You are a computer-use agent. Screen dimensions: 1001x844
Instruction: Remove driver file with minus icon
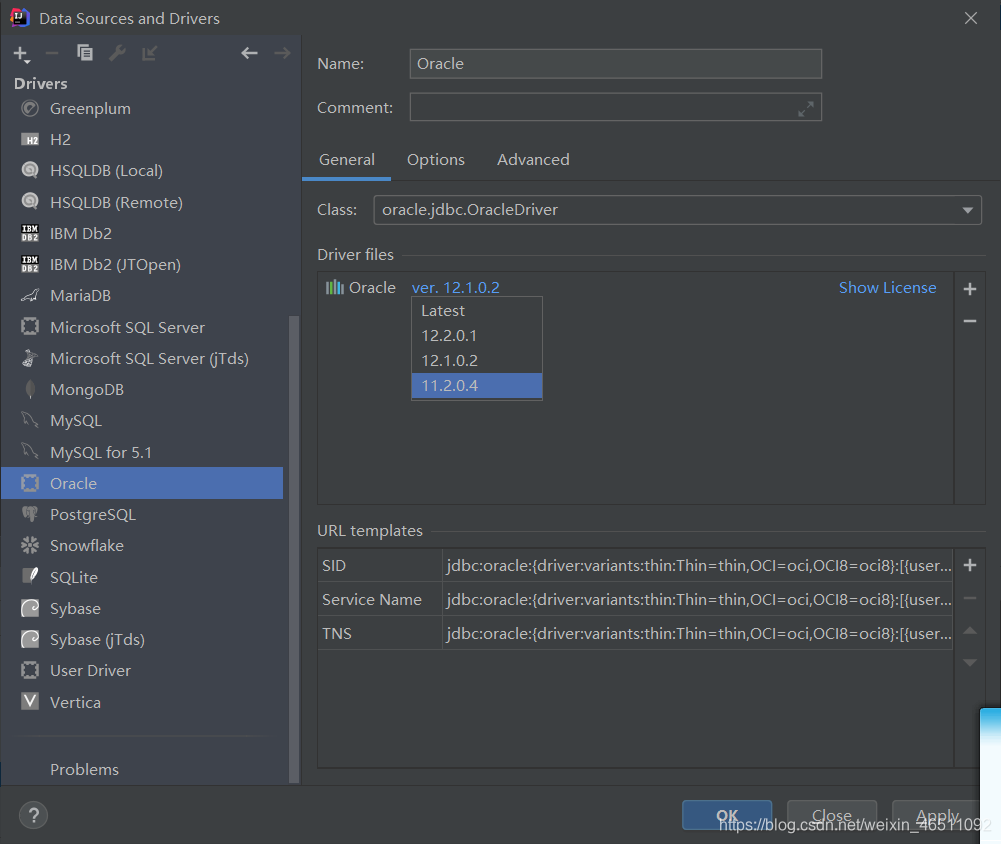(970, 321)
